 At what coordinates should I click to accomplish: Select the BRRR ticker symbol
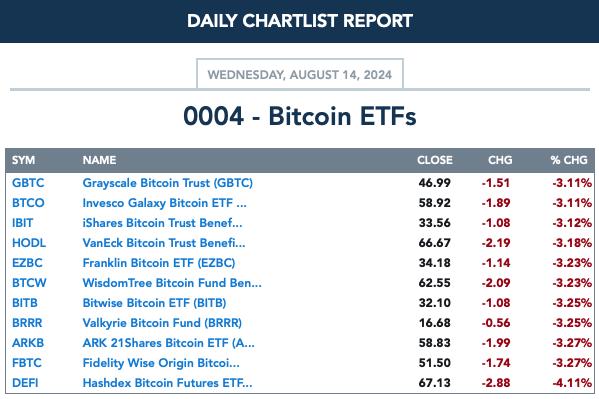click(x=27, y=323)
